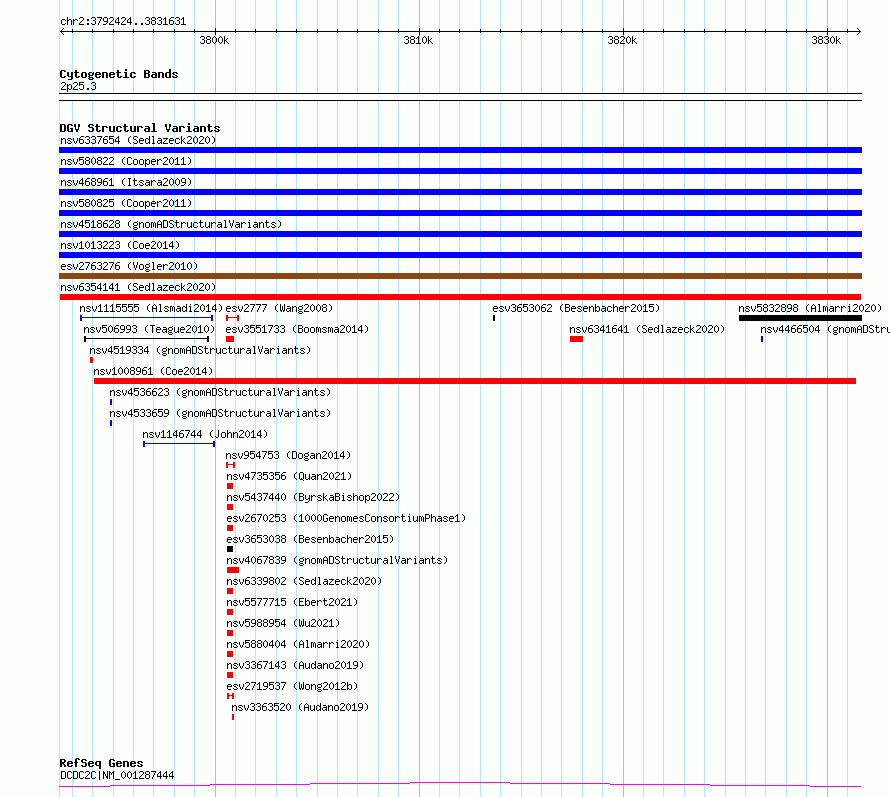Click the 3810k ruler label

pos(418,40)
